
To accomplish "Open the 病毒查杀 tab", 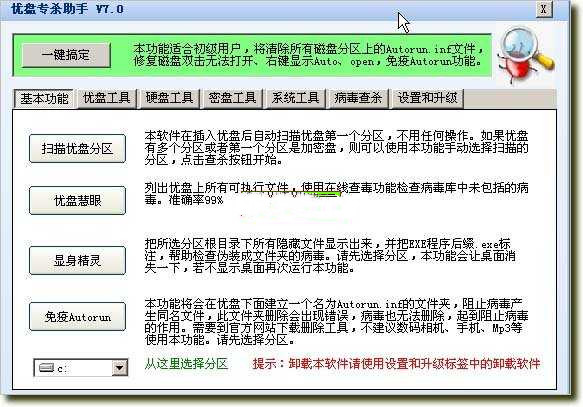I will tap(358, 98).
